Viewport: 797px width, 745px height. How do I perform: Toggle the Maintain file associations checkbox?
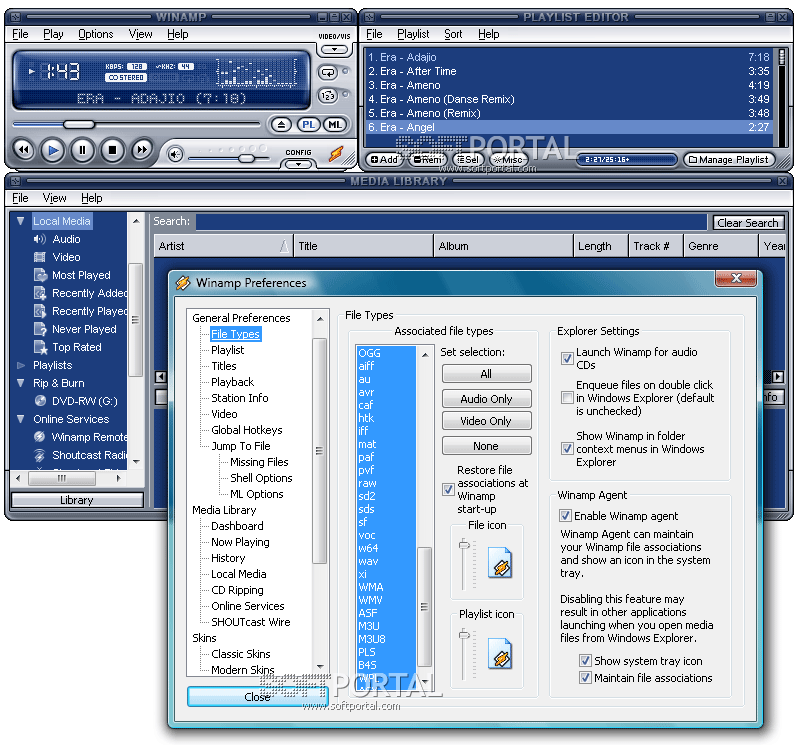pyautogui.click(x=586, y=678)
